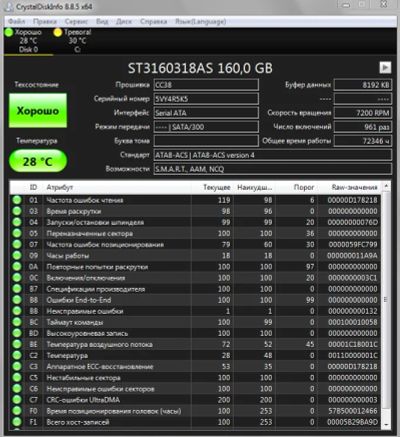Click status icon of attribute C3
The image size is (400, 437).
[17, 366]
